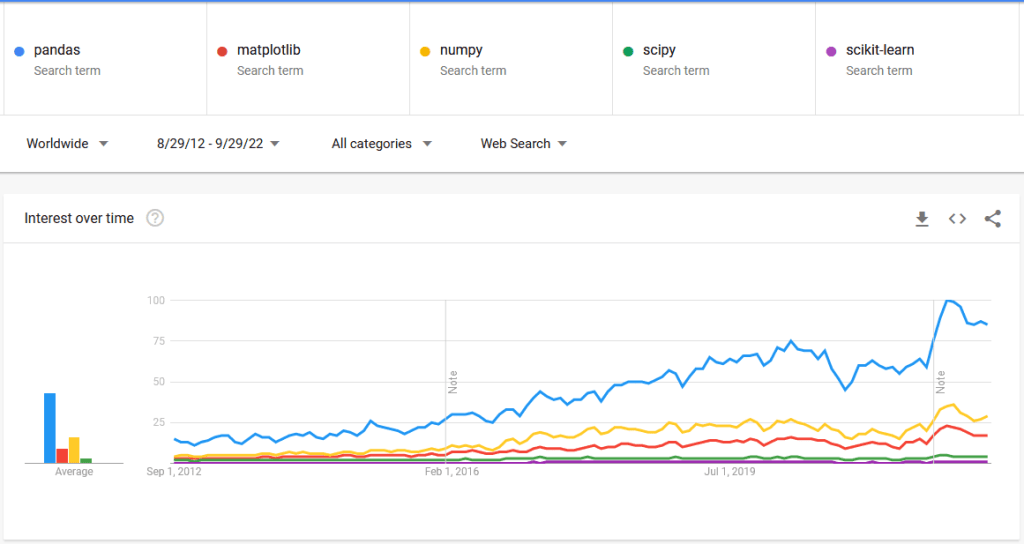Edit the matplotlib search term
The width and height of the screenshot is (1024, 544).
pyautogui.click(x=268, y=50)
